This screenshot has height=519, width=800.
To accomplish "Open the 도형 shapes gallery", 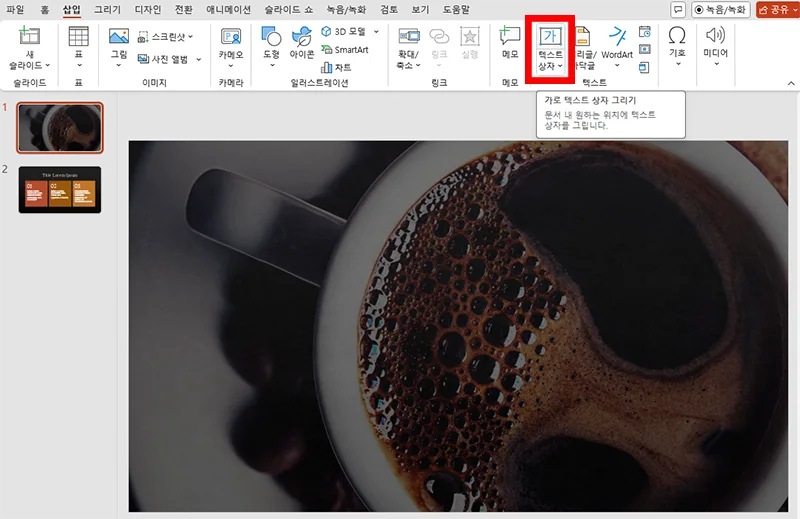I will [x=271, y=47].
